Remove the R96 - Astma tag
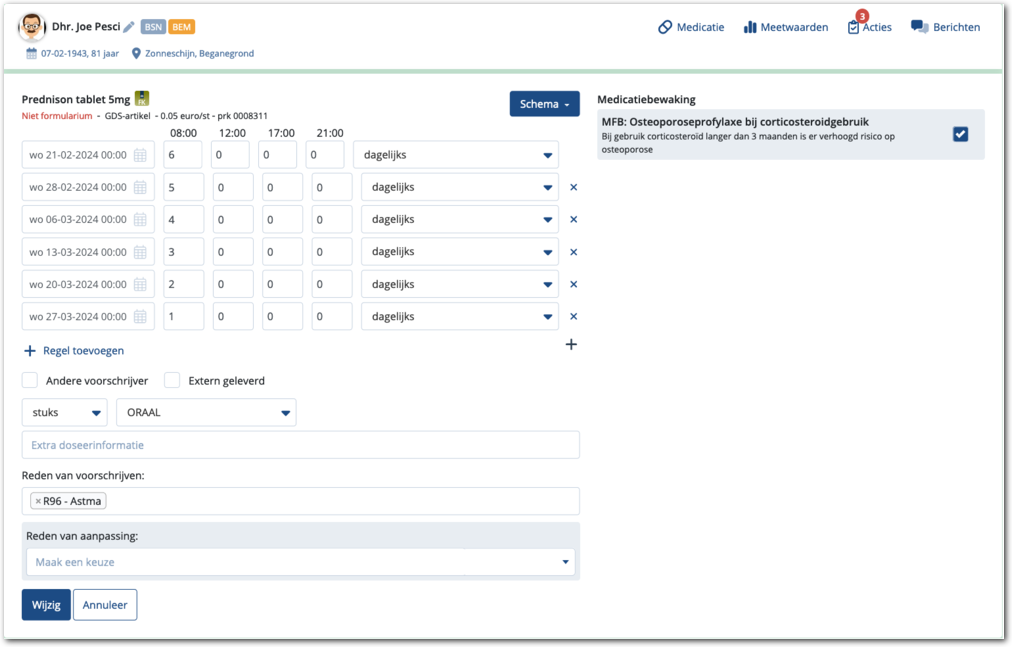1012x647 pixels. point(38,501)
